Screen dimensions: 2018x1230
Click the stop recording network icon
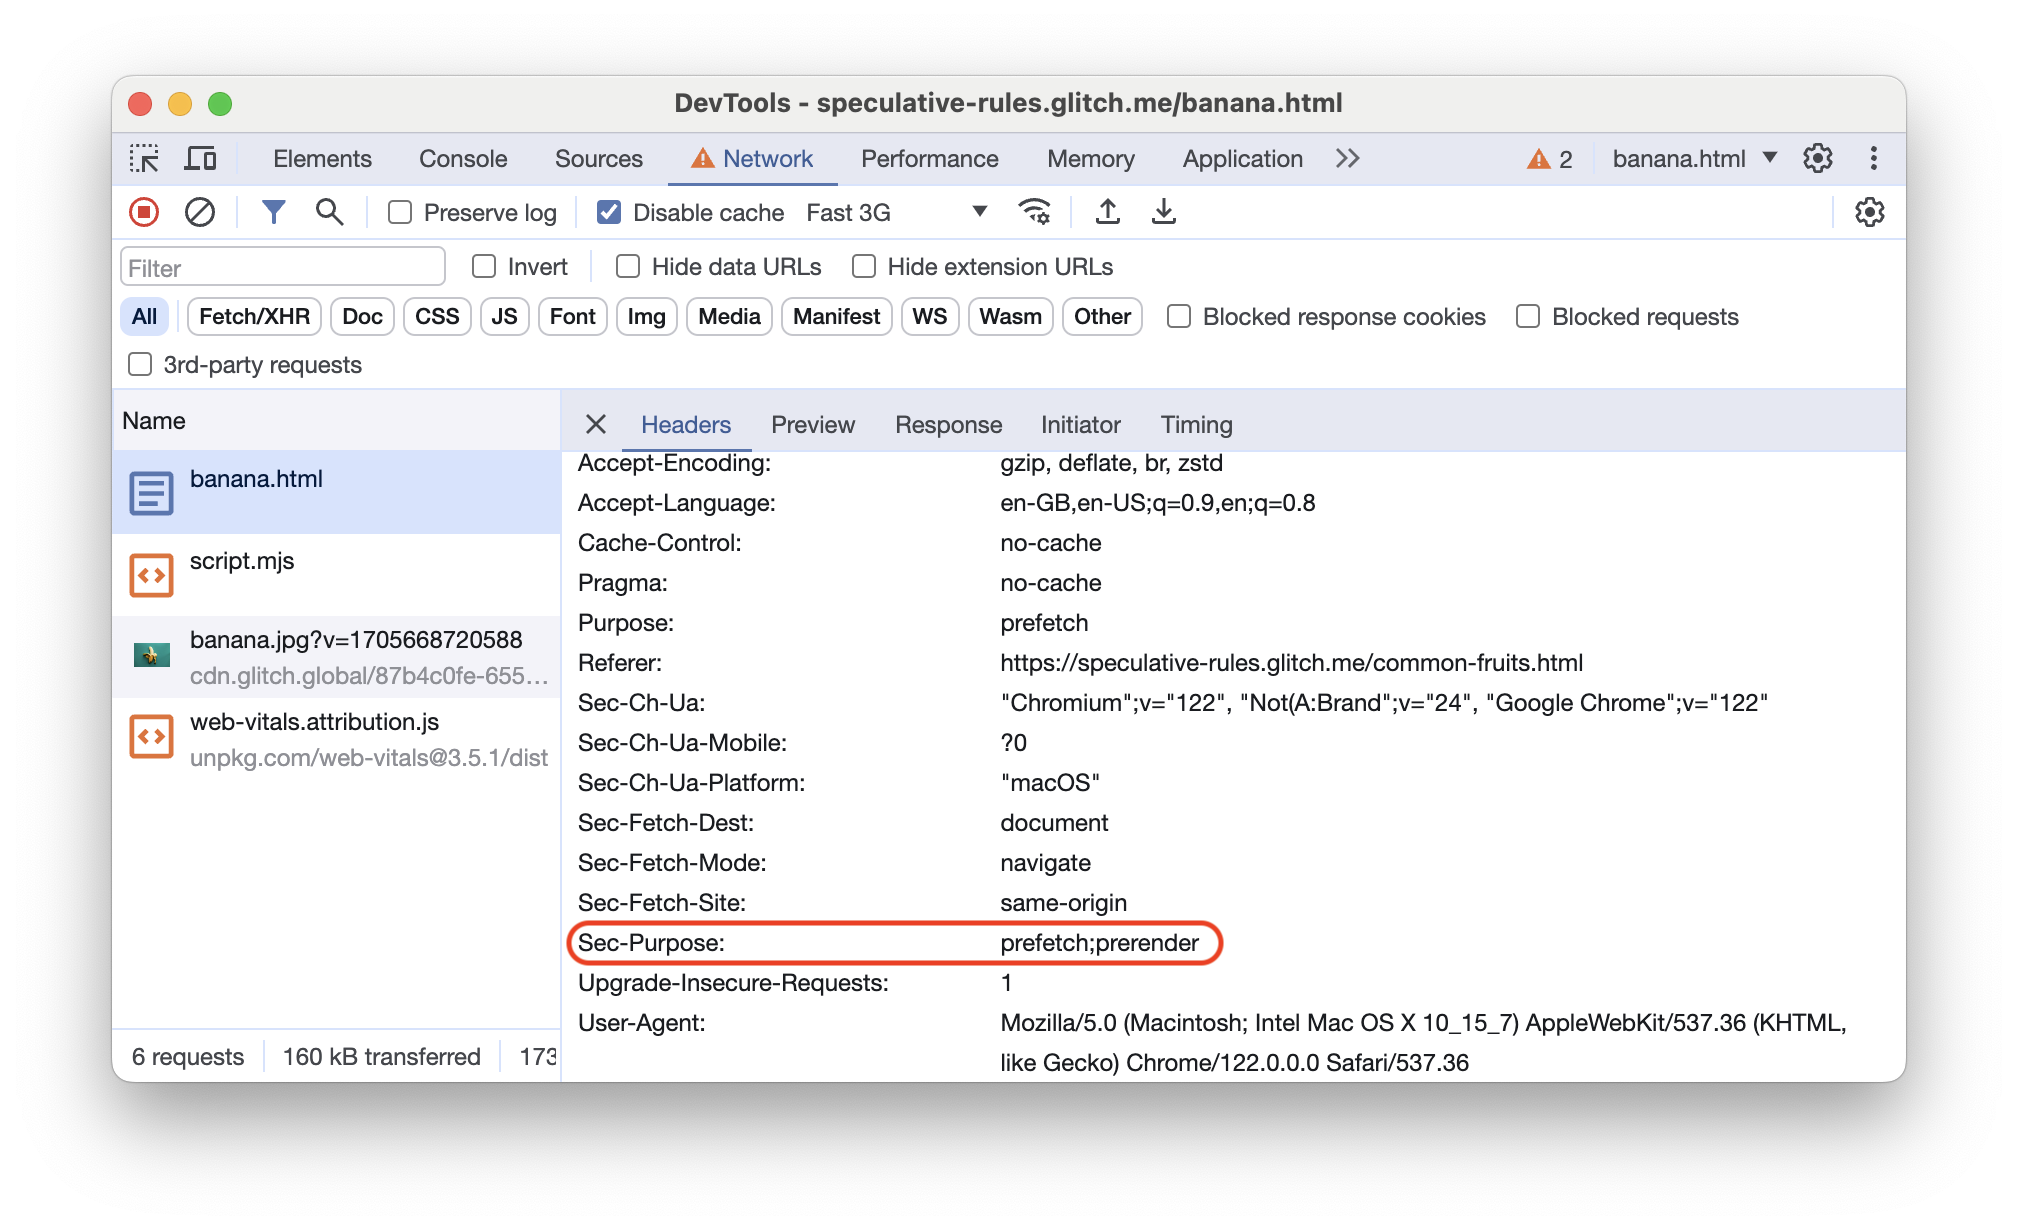click(147, 212)
